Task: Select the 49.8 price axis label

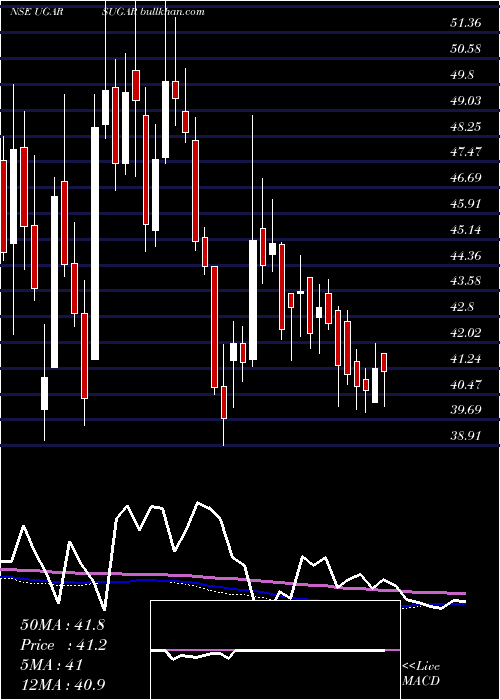Action: [x=462, y=74]
